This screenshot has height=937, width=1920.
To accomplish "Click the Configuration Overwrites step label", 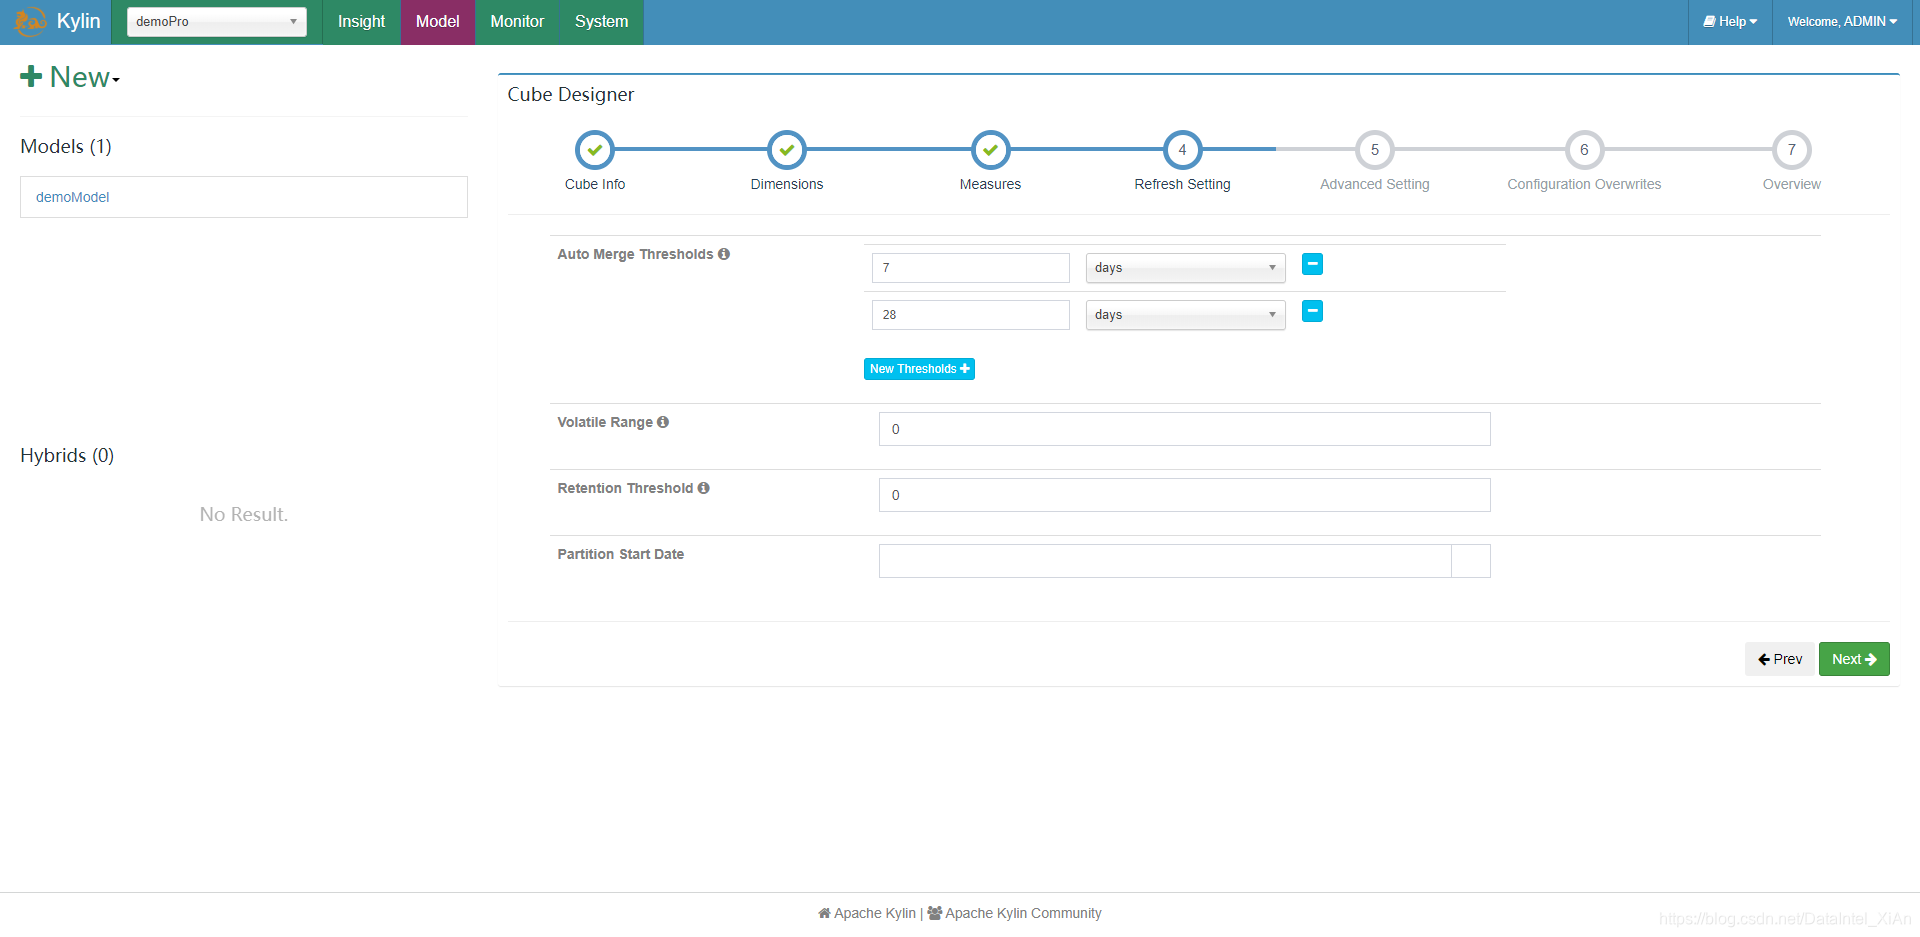I will pyautogui.click(x=1584, y=184).
